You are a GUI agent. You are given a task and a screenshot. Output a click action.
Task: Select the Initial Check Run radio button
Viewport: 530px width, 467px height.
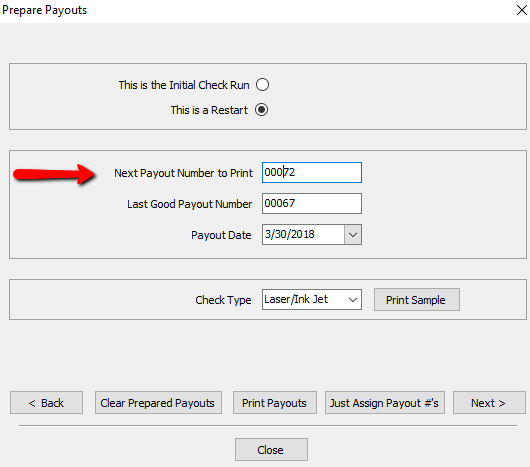[x=262, y=84]
